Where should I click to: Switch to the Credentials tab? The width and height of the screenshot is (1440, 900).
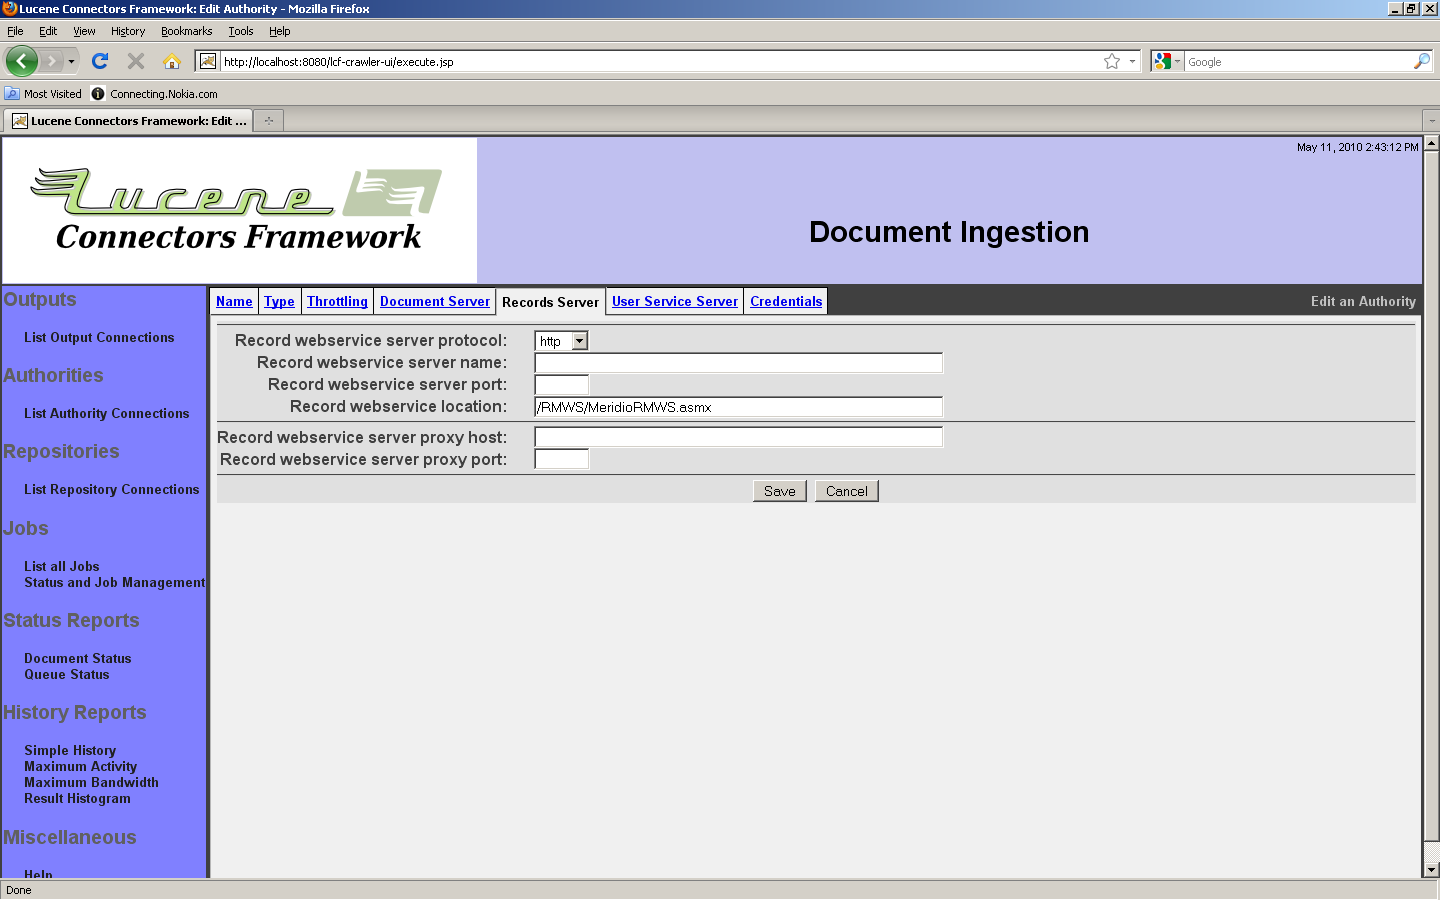pyautogui.click(x=786, y=301)
